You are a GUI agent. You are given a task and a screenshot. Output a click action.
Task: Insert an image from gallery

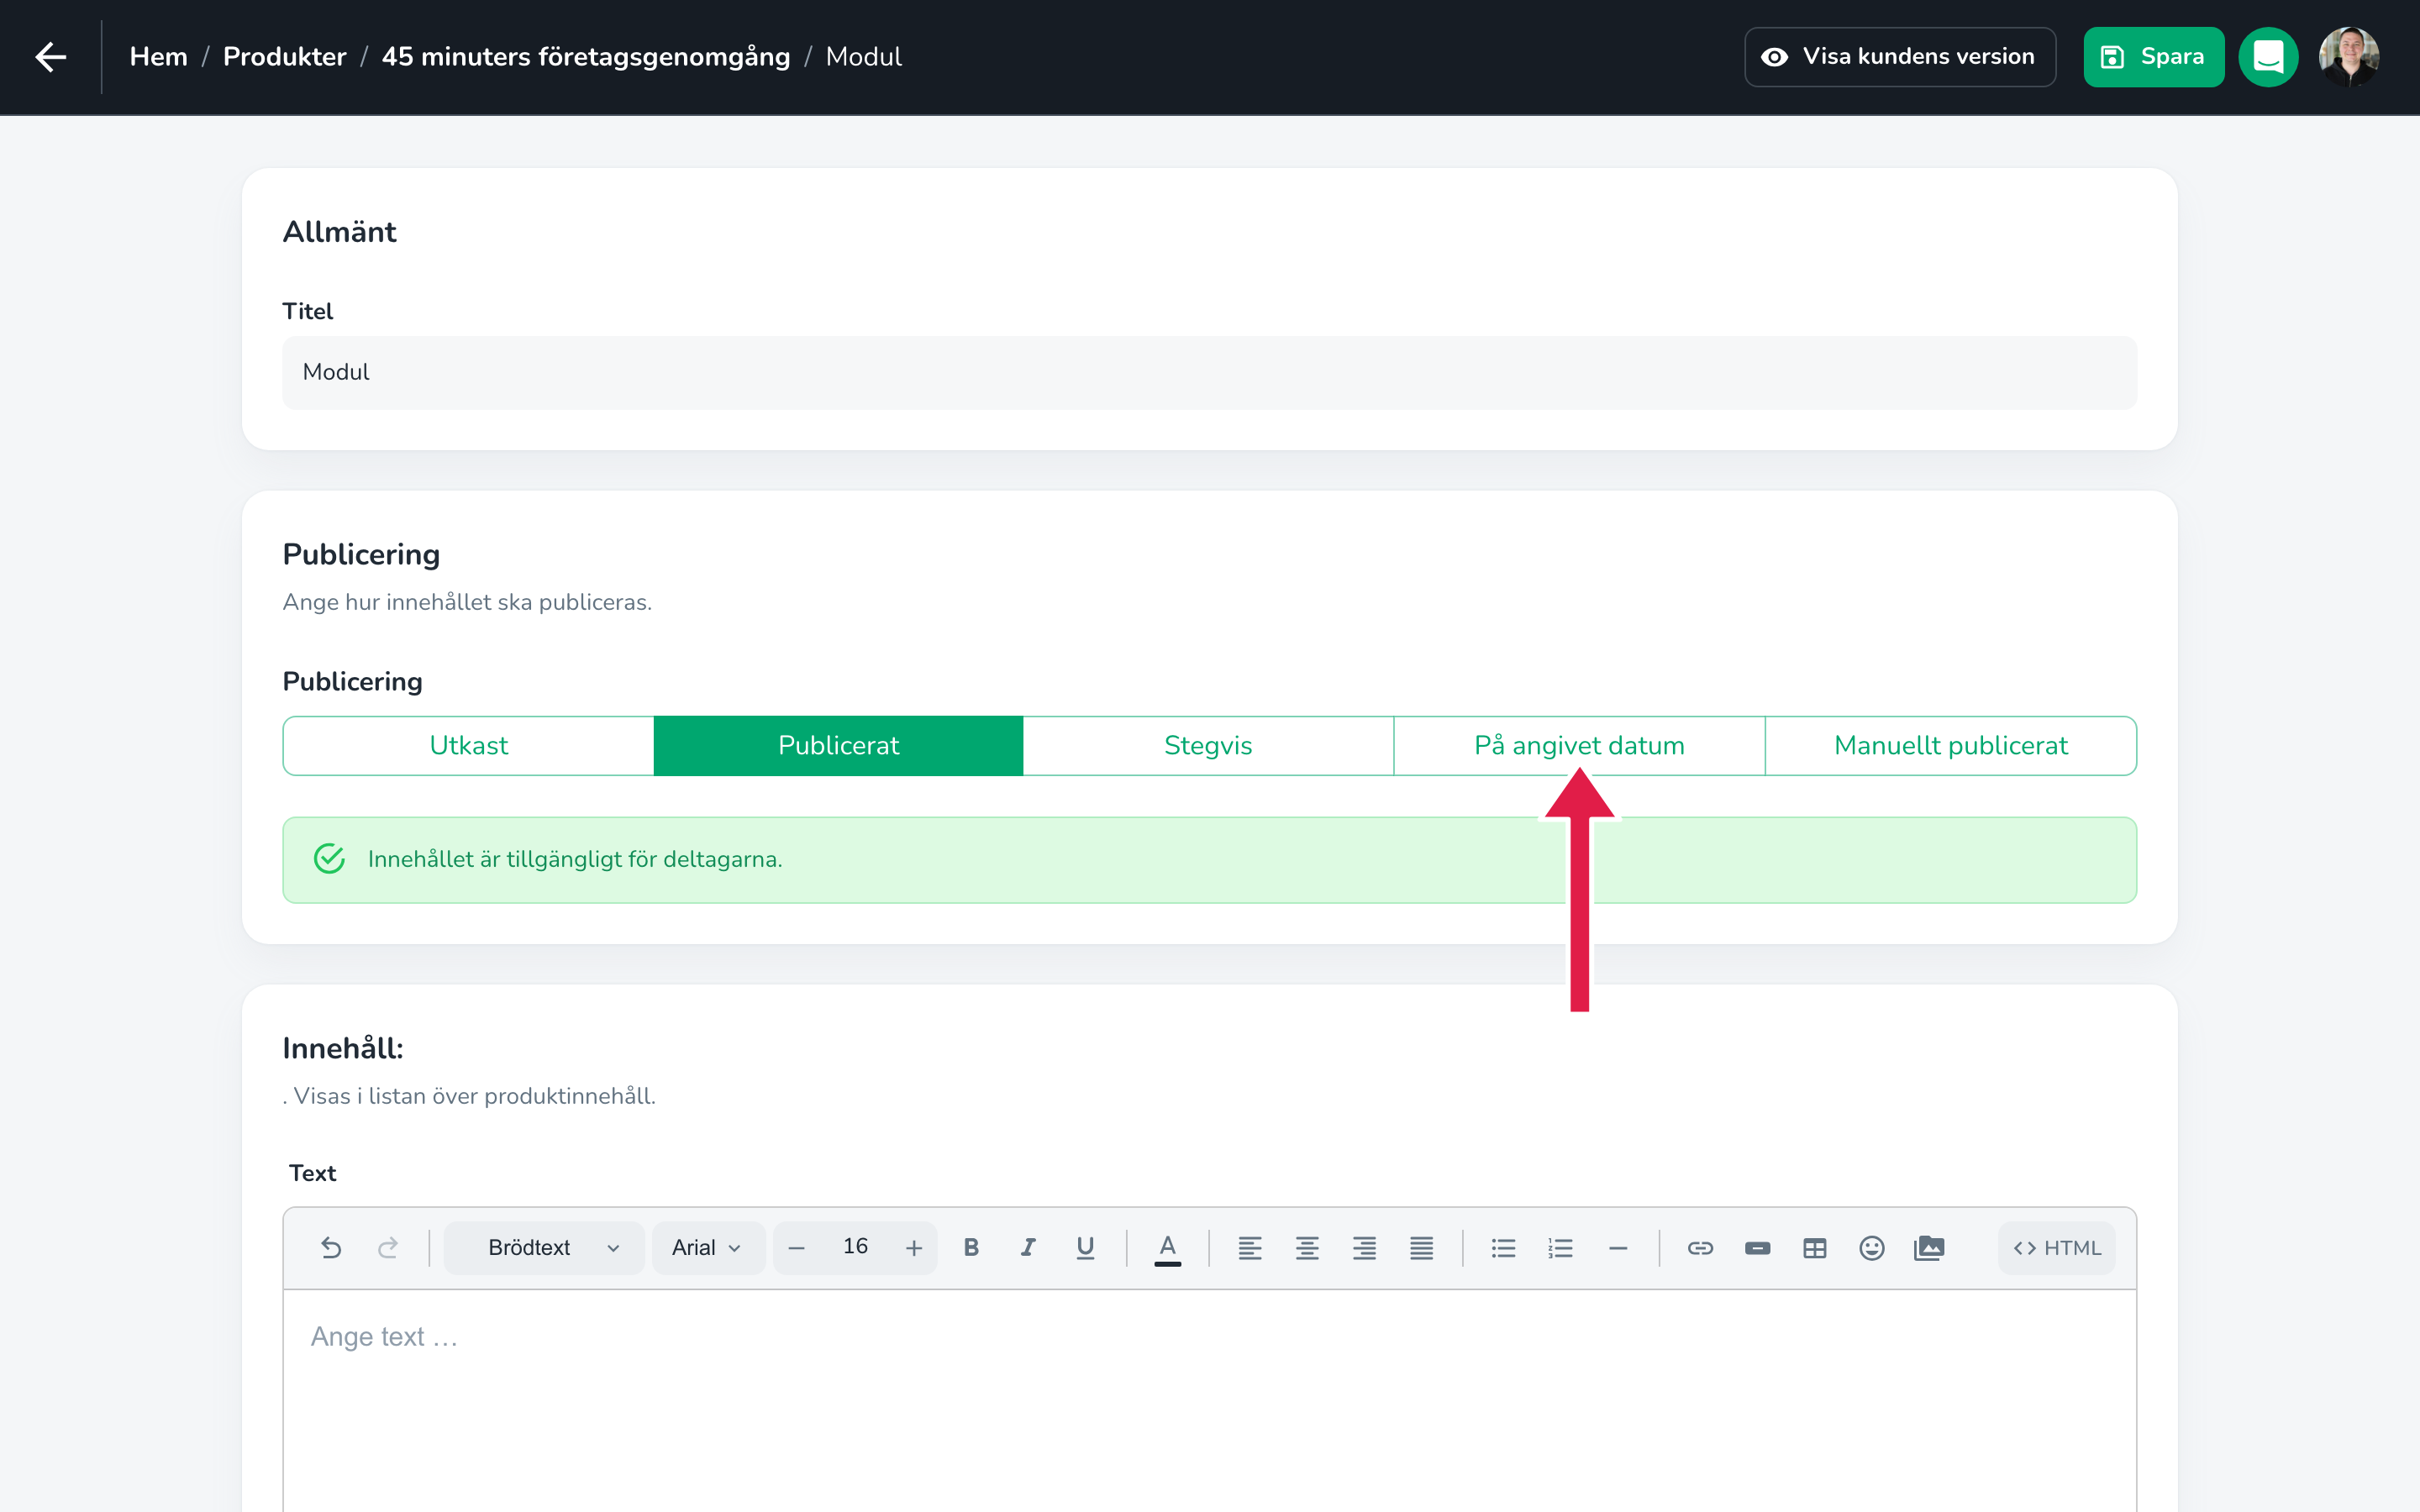tap(1929, 1247)
